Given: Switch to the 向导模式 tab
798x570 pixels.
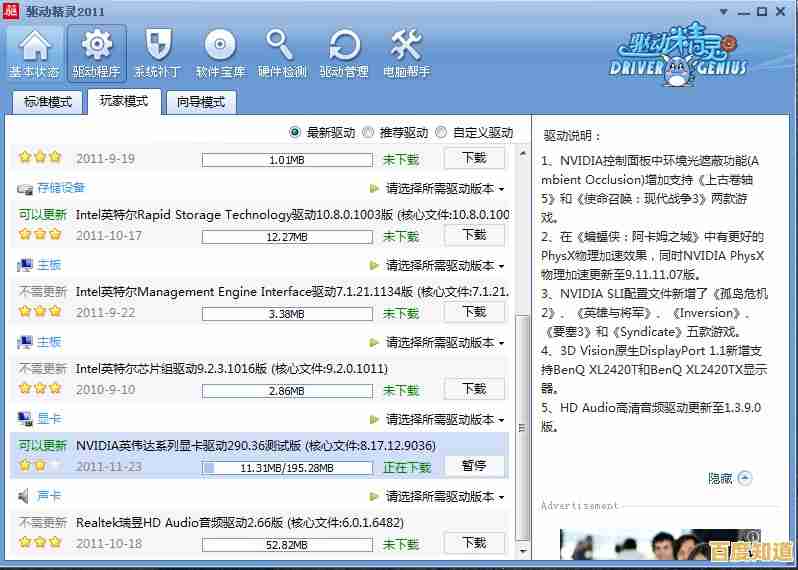Looking at the screenshot, I should tap(201, 102).
